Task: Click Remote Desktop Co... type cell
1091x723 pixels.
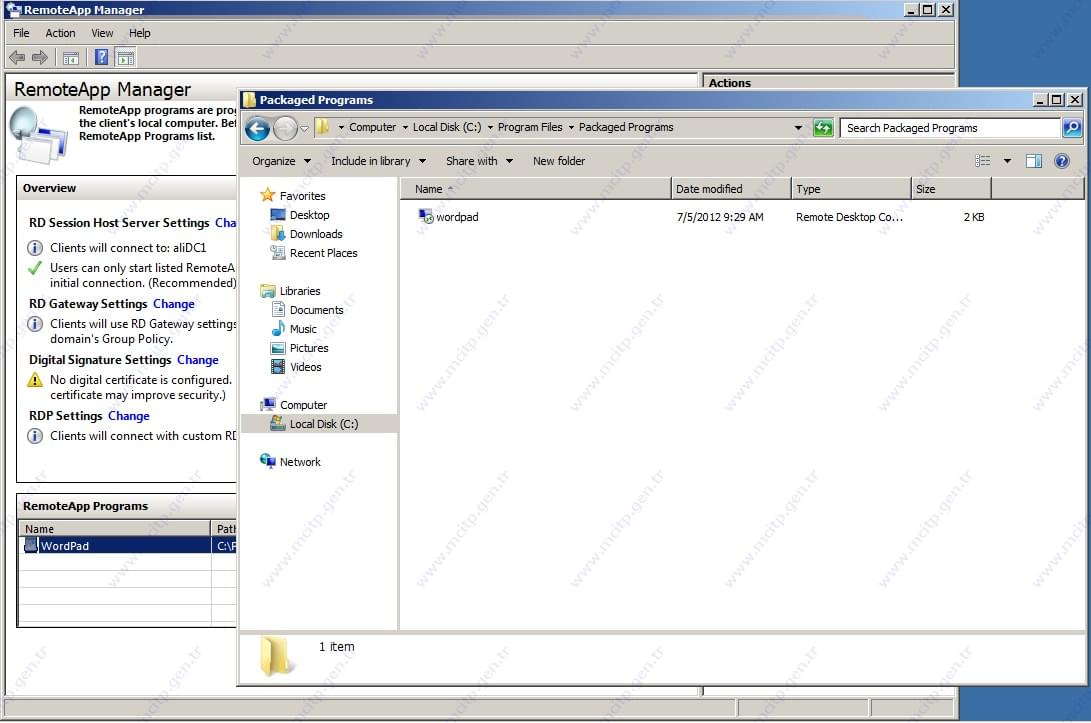Action: pos(849,217)
